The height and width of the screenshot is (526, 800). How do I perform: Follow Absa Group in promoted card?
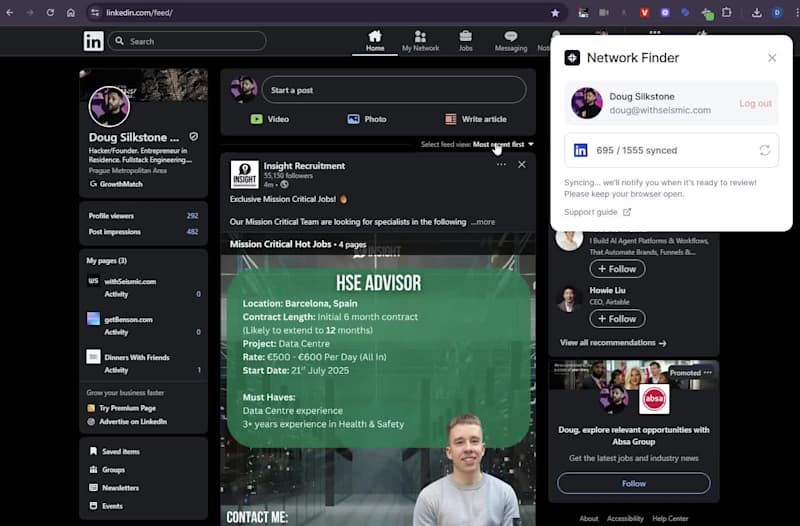(634, 483)
